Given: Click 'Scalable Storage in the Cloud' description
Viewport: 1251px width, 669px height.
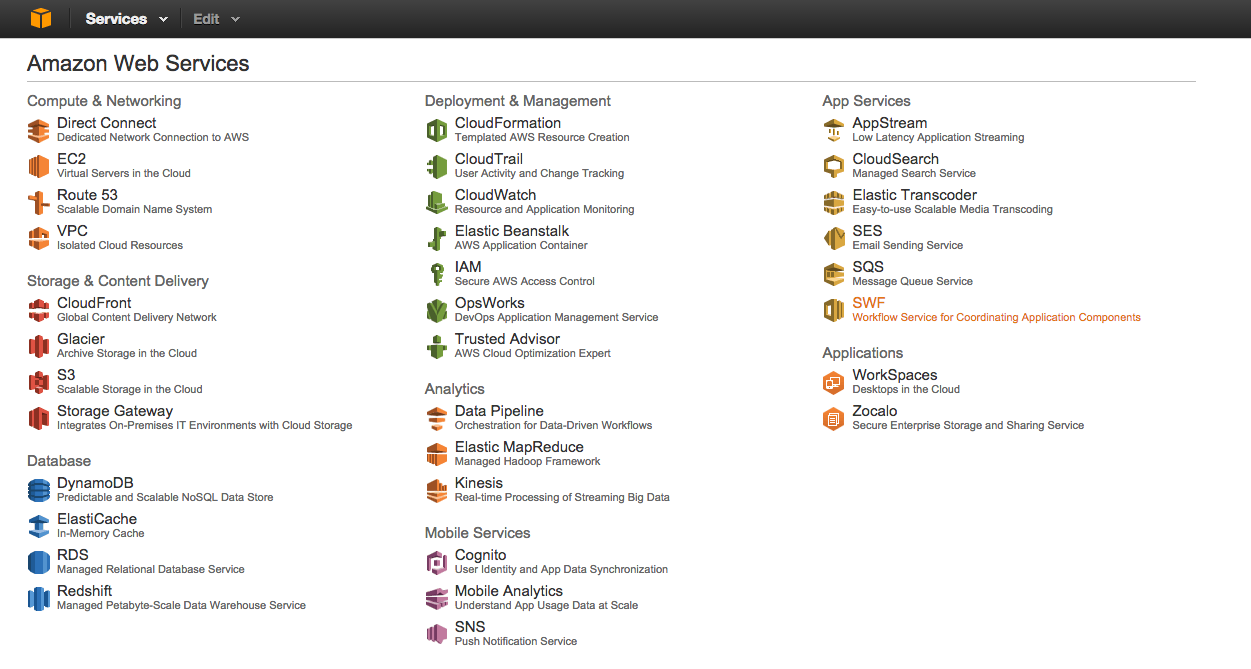Looking at the screenshot, I should [x=130, y=389].
